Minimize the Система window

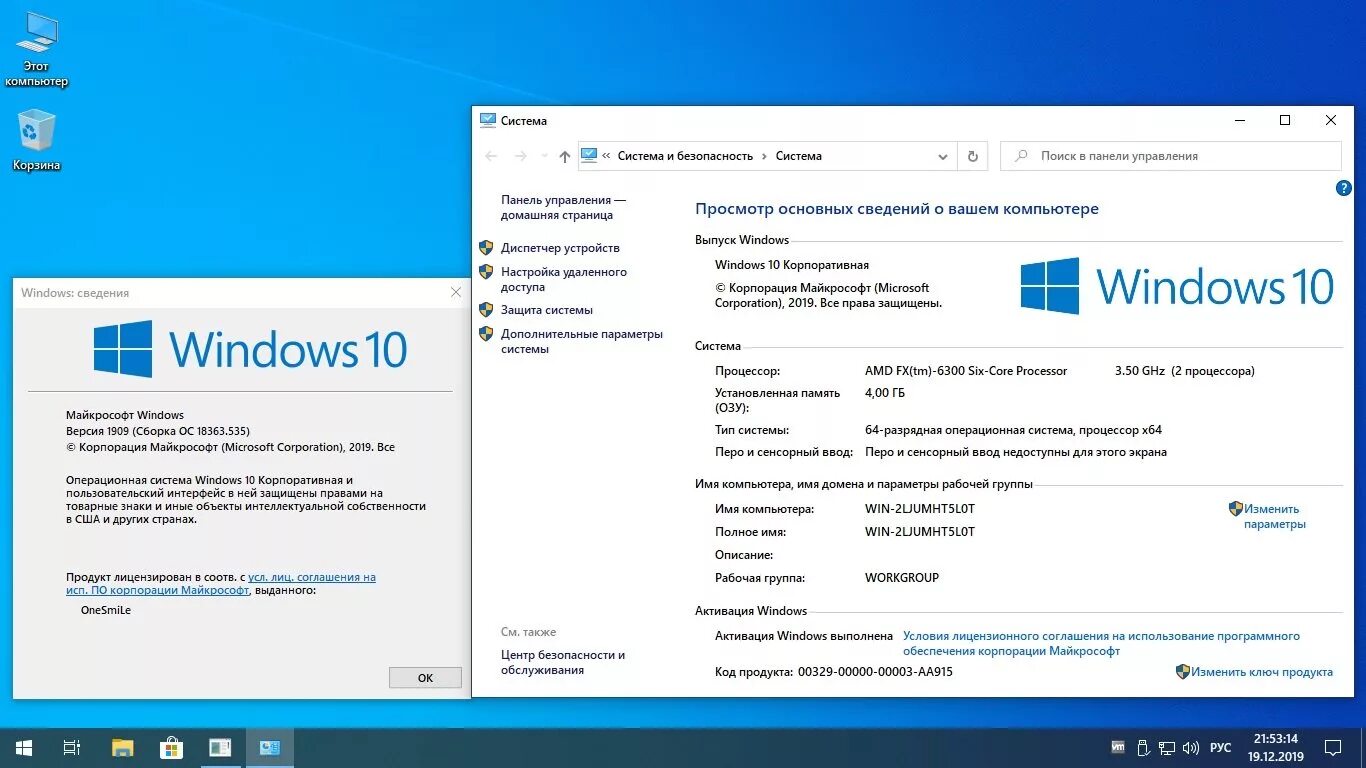pyautogui.click(x=1240, y=120)
